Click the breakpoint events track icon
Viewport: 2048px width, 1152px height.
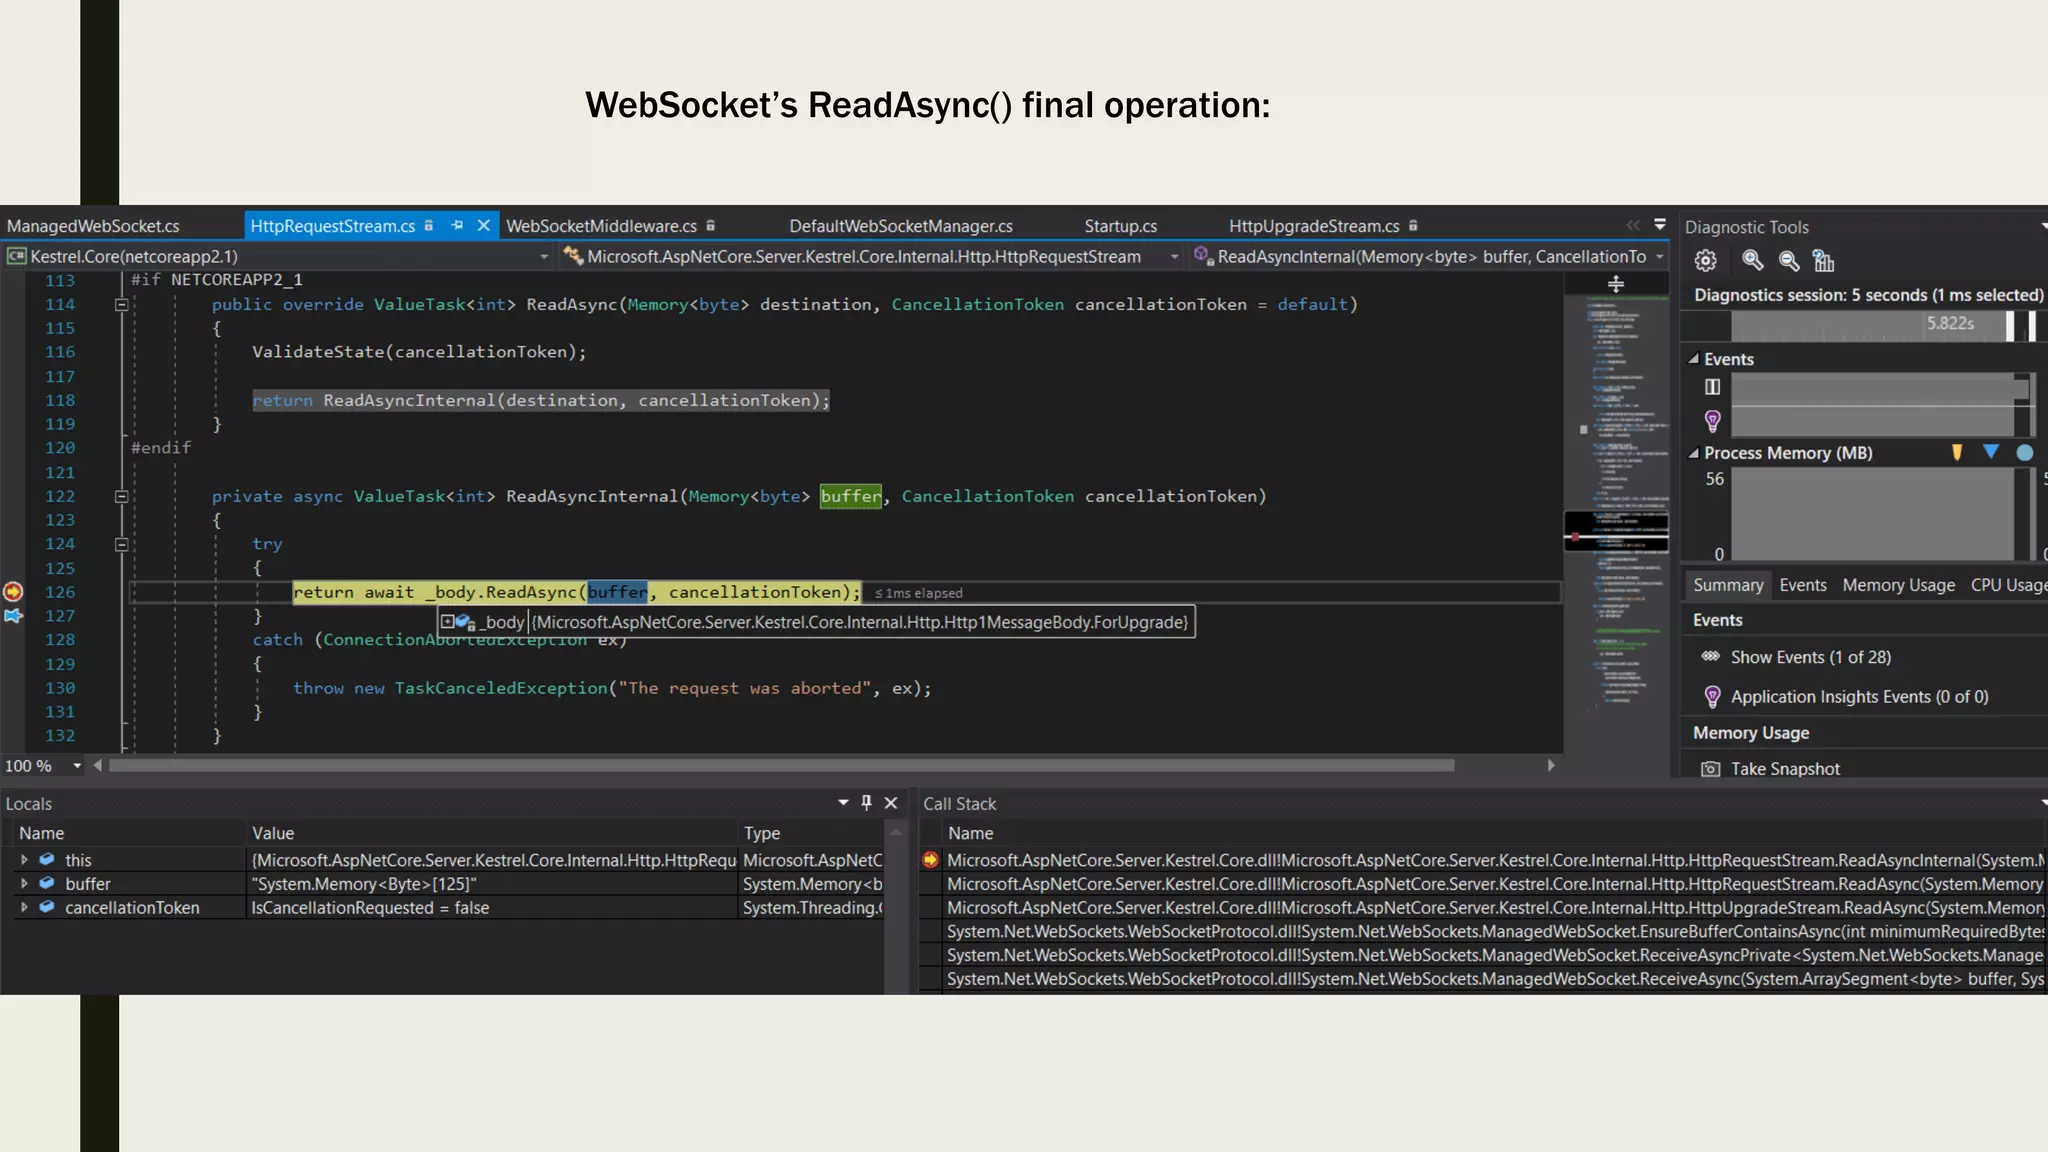[x=1713, y=387]
